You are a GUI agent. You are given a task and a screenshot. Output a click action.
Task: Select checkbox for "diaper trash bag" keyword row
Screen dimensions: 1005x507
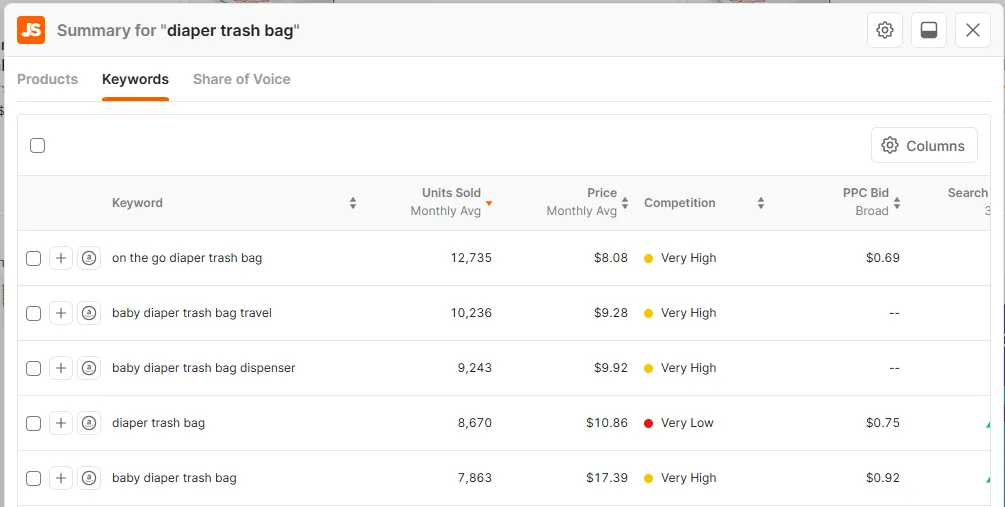pos(34,423)
